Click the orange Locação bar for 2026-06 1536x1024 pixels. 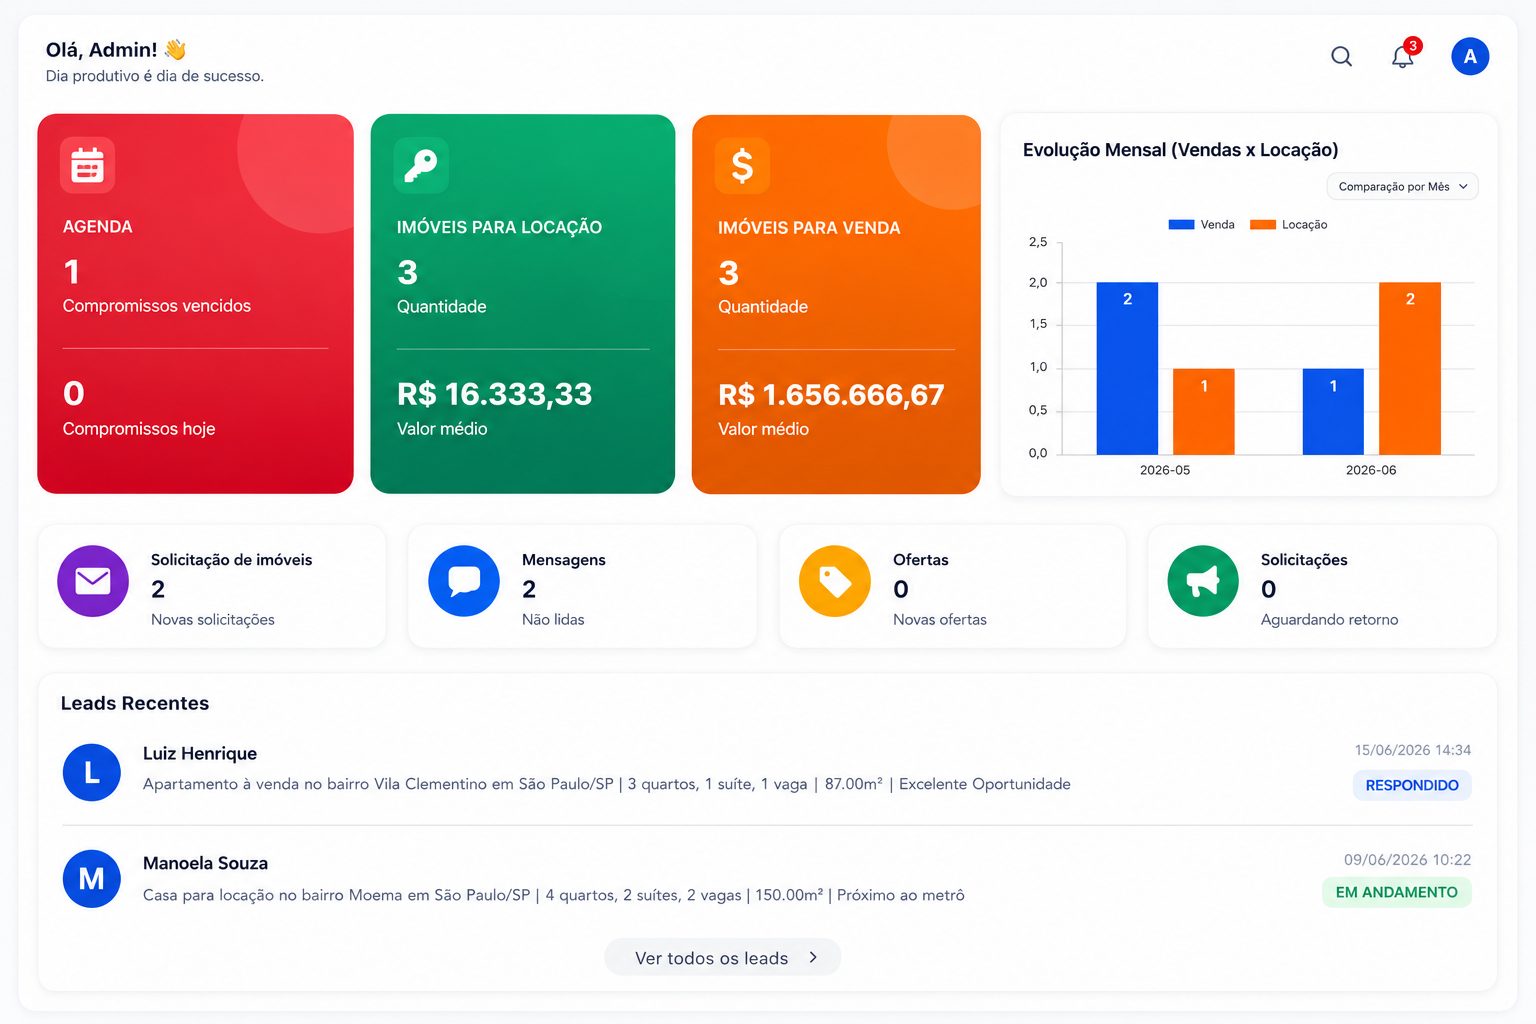1410,368
